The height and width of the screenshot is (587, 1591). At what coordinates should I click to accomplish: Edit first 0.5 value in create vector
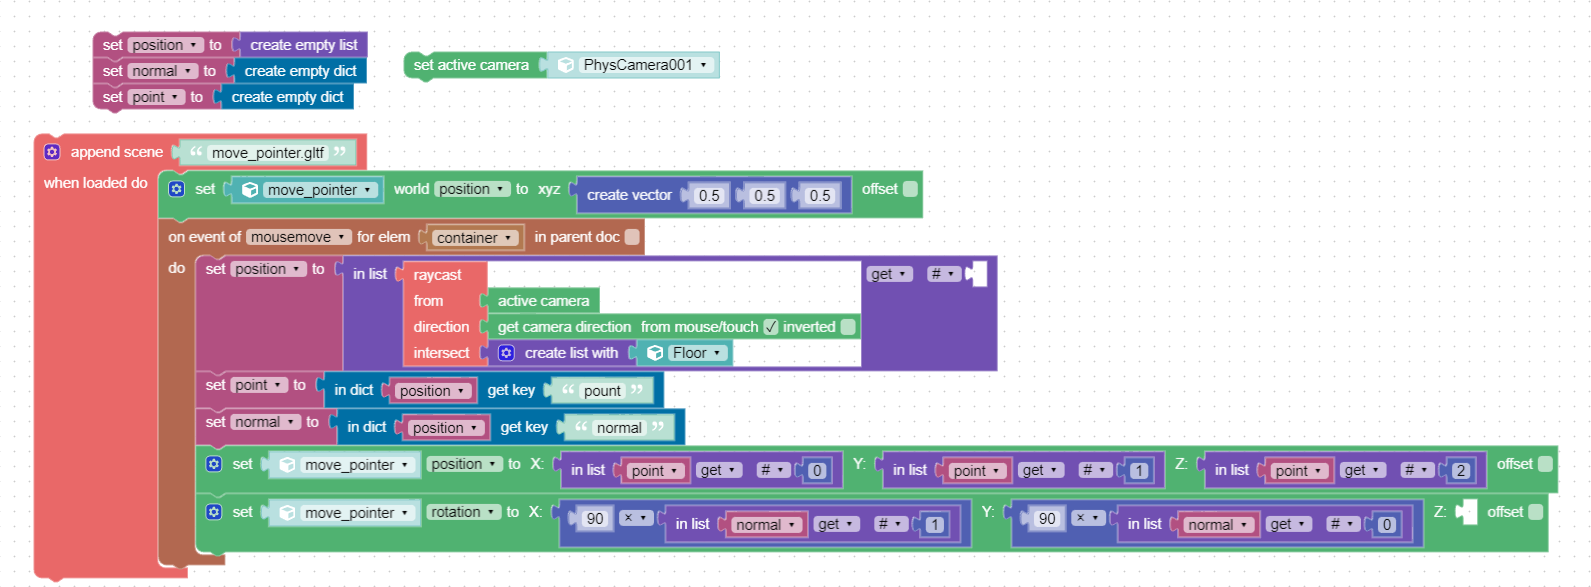point(709,196)
